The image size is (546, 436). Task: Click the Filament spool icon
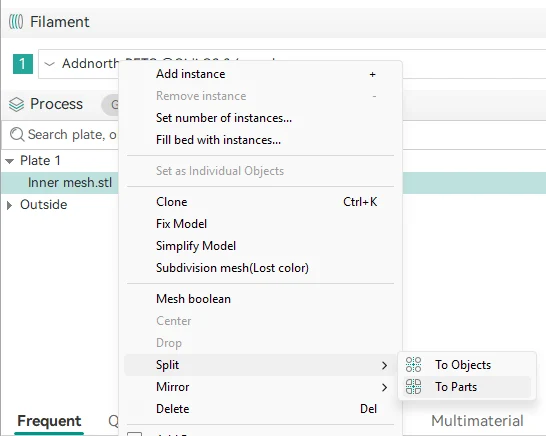tap(16, 22)
